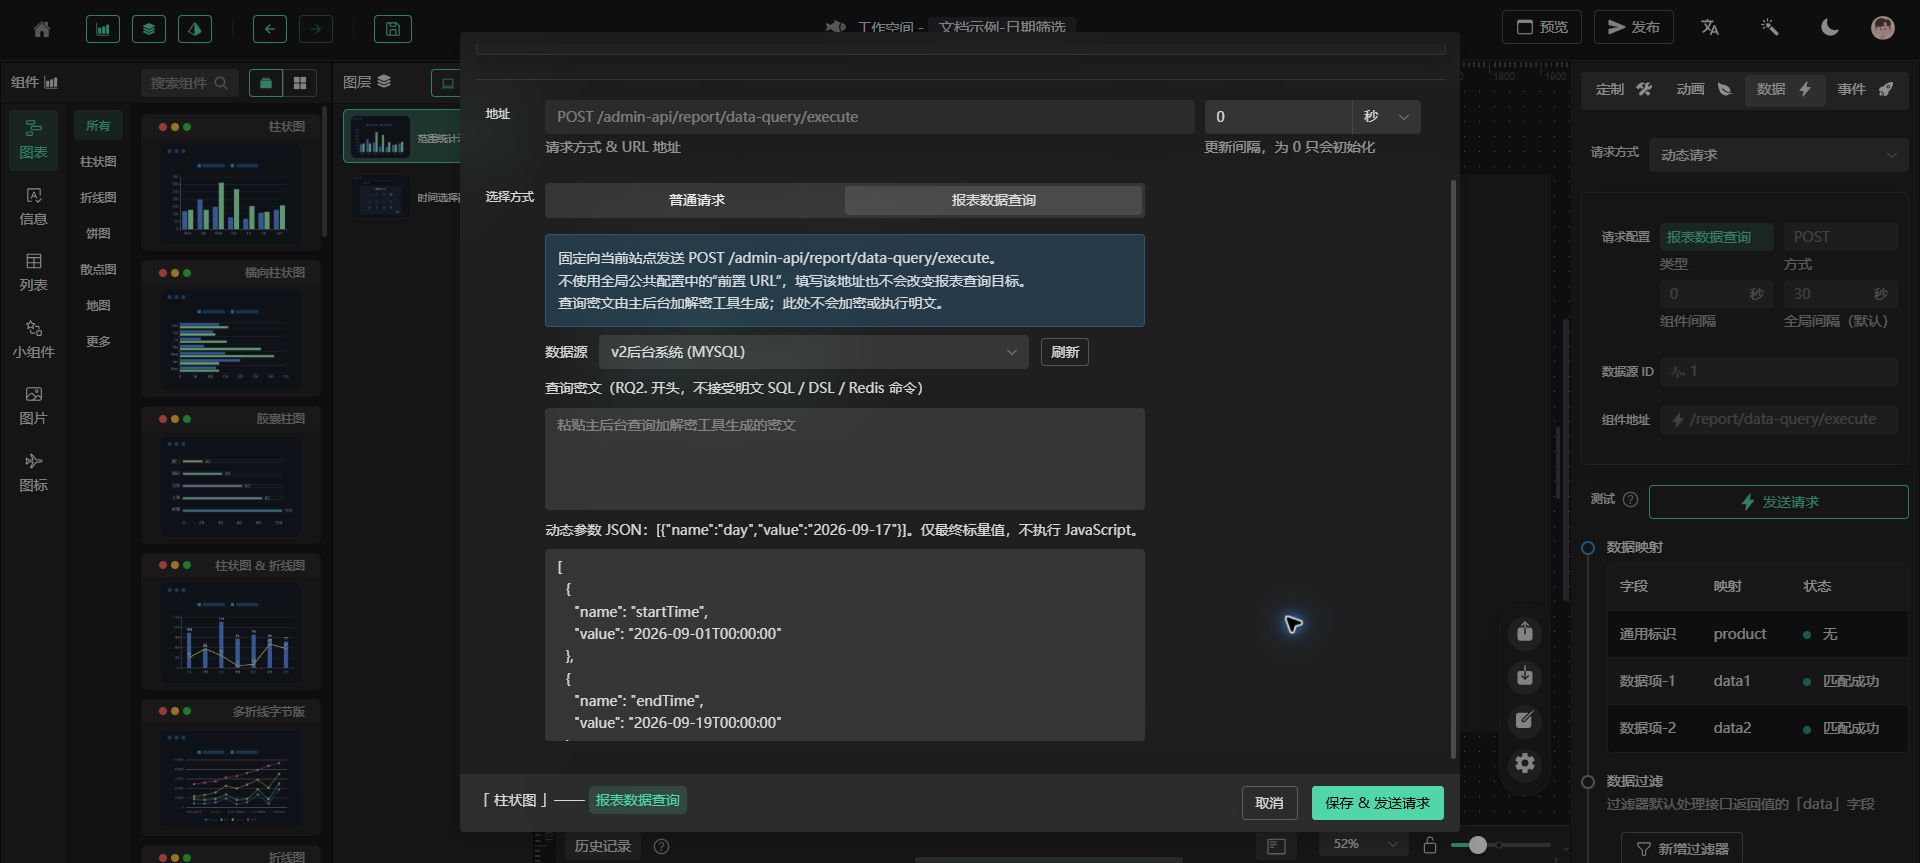Click the 查询密文 ciphertext text area

tap(844, 459)
